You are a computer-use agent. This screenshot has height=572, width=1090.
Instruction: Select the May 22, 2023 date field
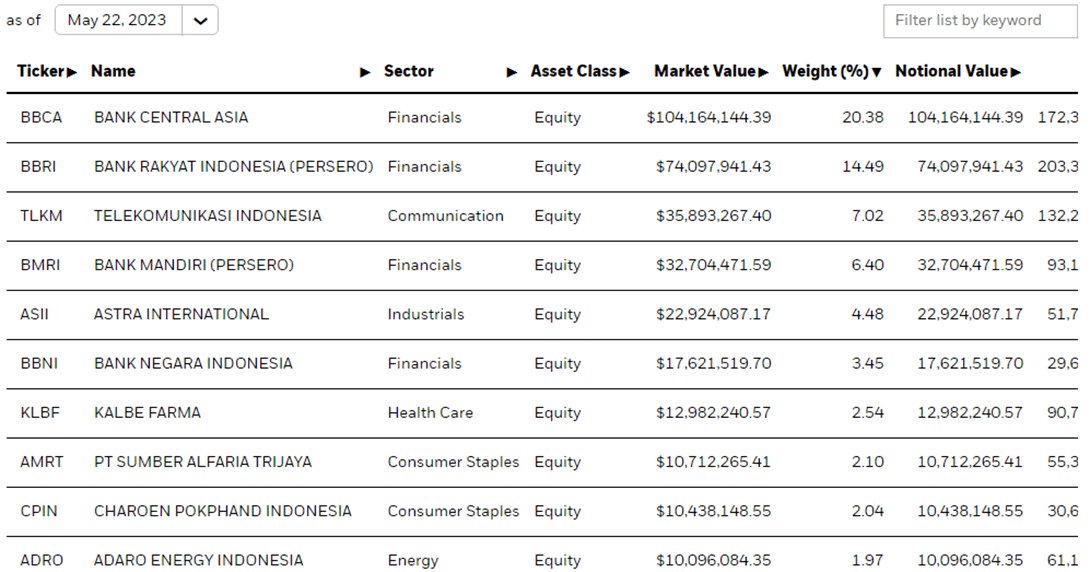(118, 20)
